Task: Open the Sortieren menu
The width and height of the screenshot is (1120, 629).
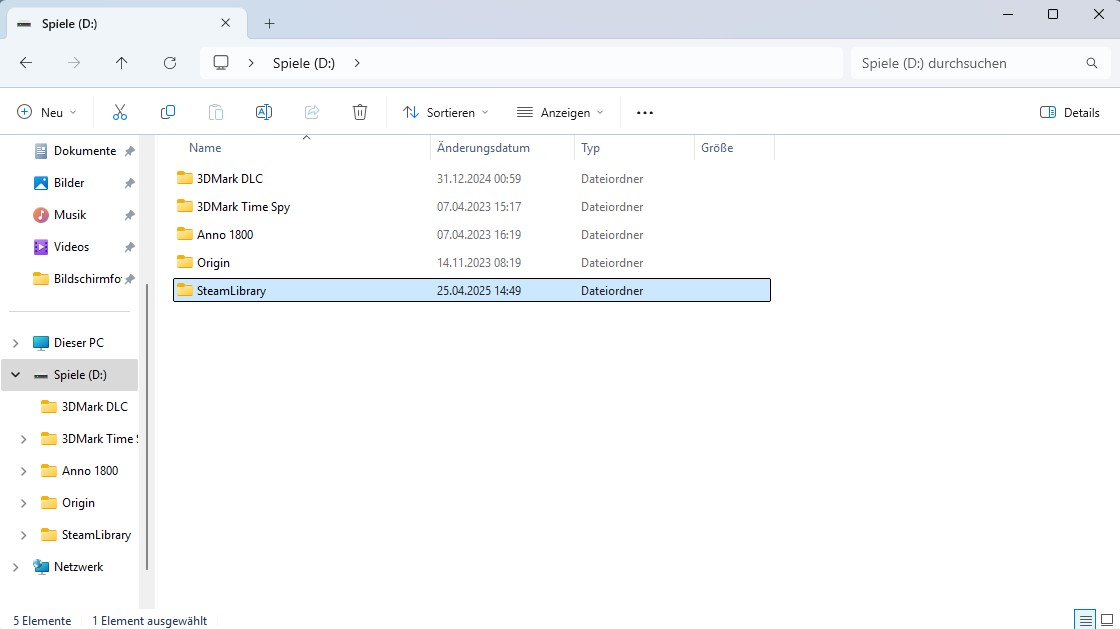Action: point(444,112)
